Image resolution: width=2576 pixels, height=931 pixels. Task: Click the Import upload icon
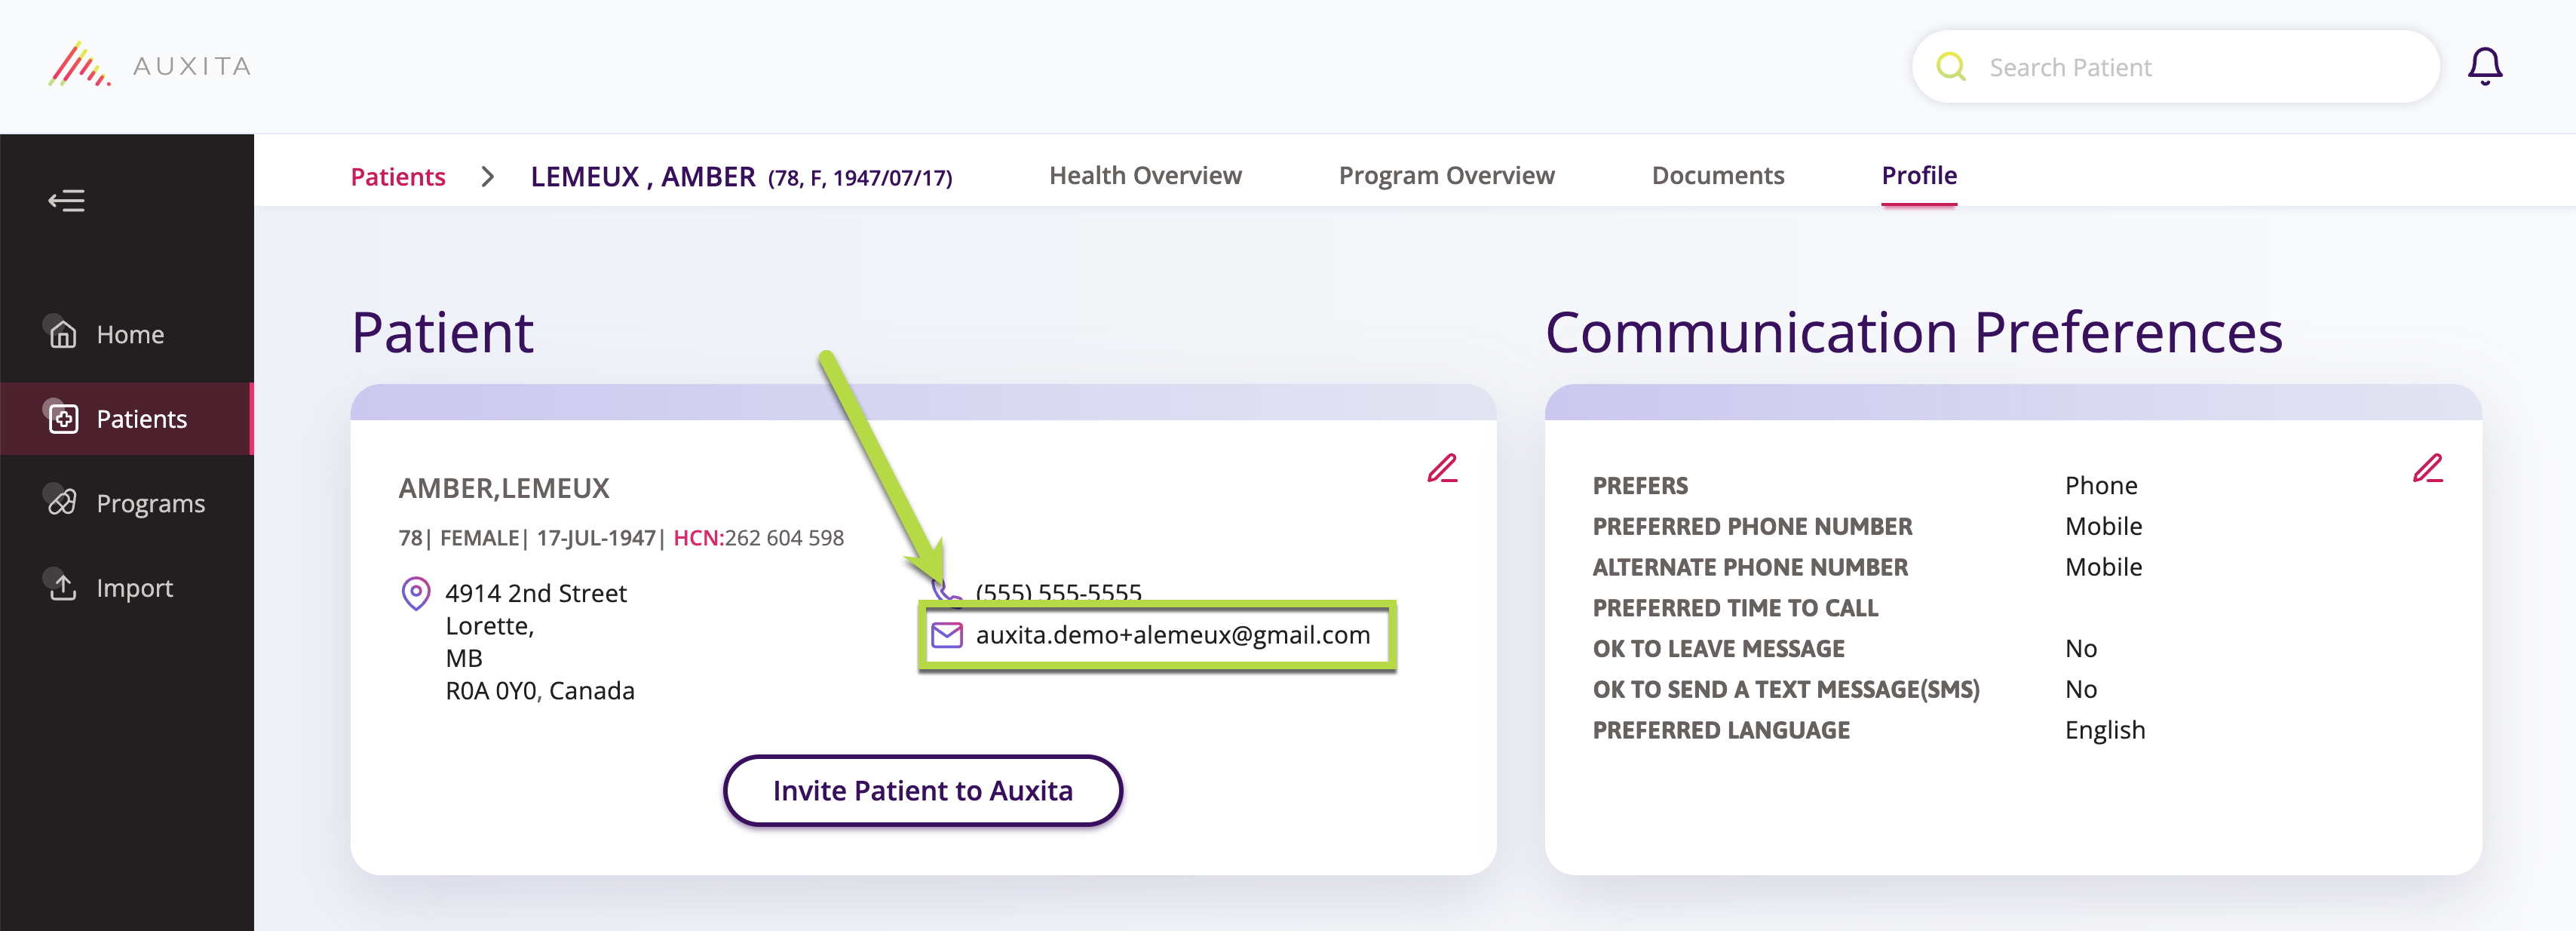click(x=63, y=587)
